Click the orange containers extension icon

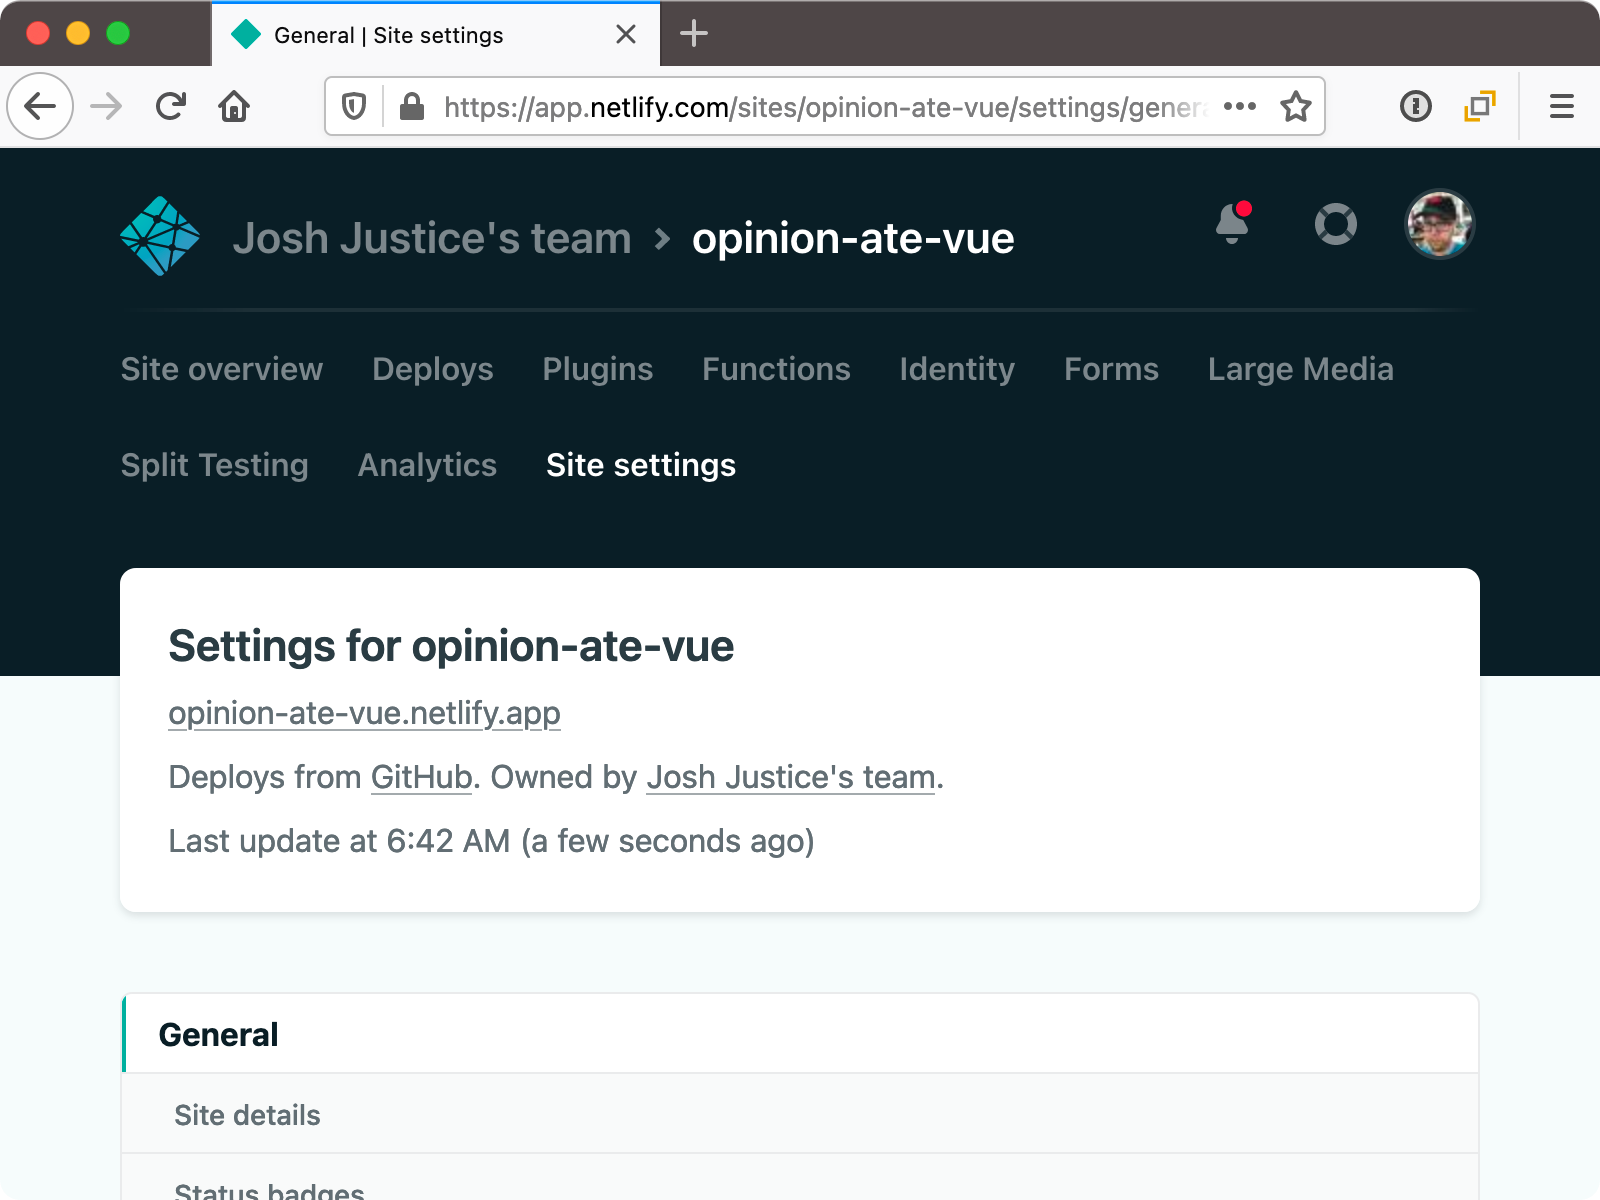(1480, 106)
